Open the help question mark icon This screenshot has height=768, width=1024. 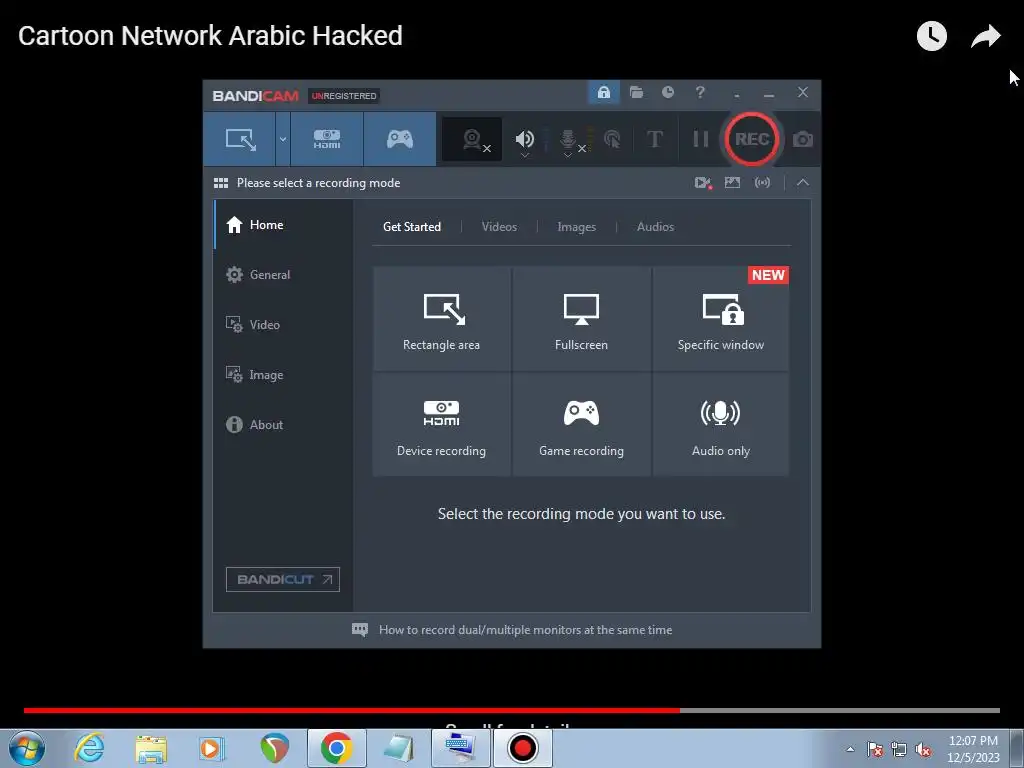click(x=700, y=92)
